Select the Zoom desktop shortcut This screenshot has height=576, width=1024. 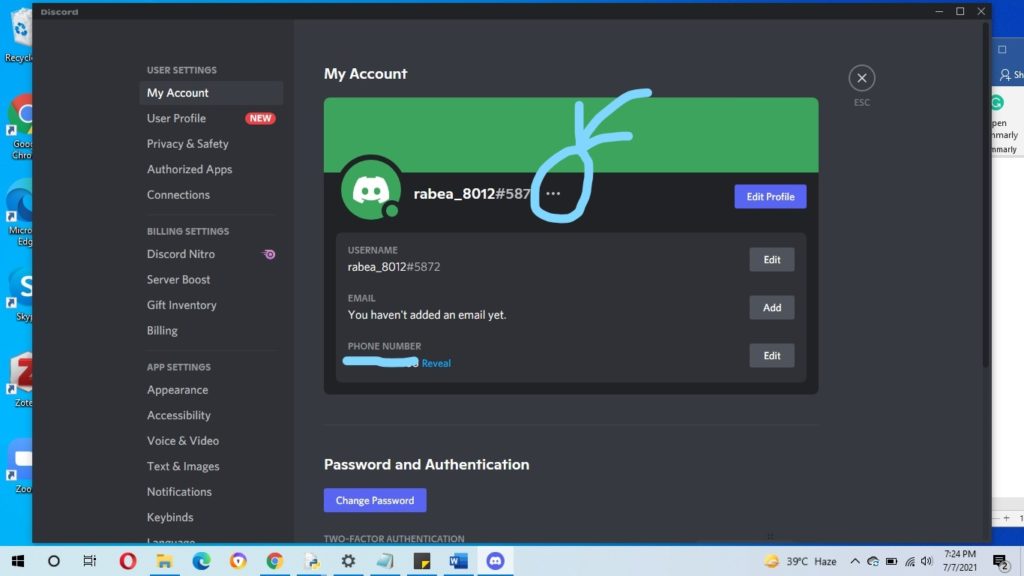(20, 466)
